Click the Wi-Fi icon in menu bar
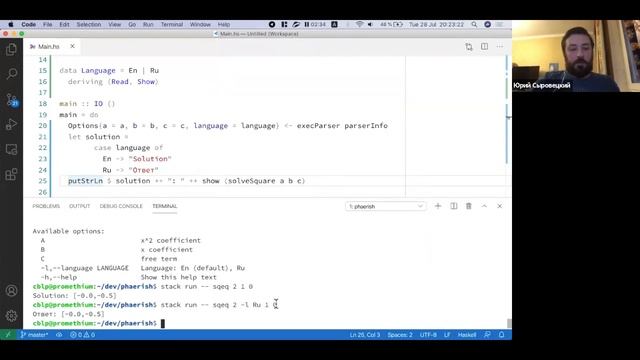Image resolution: width=640 pixels, height=360 pixels. pyautogui.click(x=360, y=24)
